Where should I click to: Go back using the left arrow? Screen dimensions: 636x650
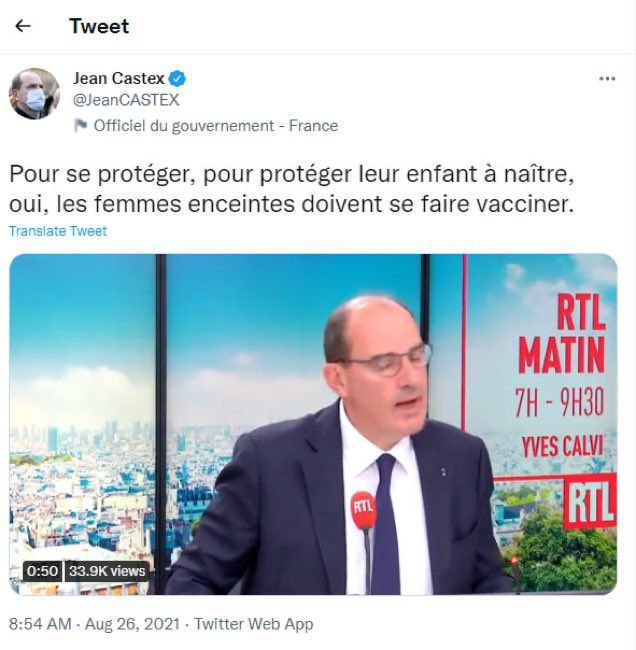(23, 26)
